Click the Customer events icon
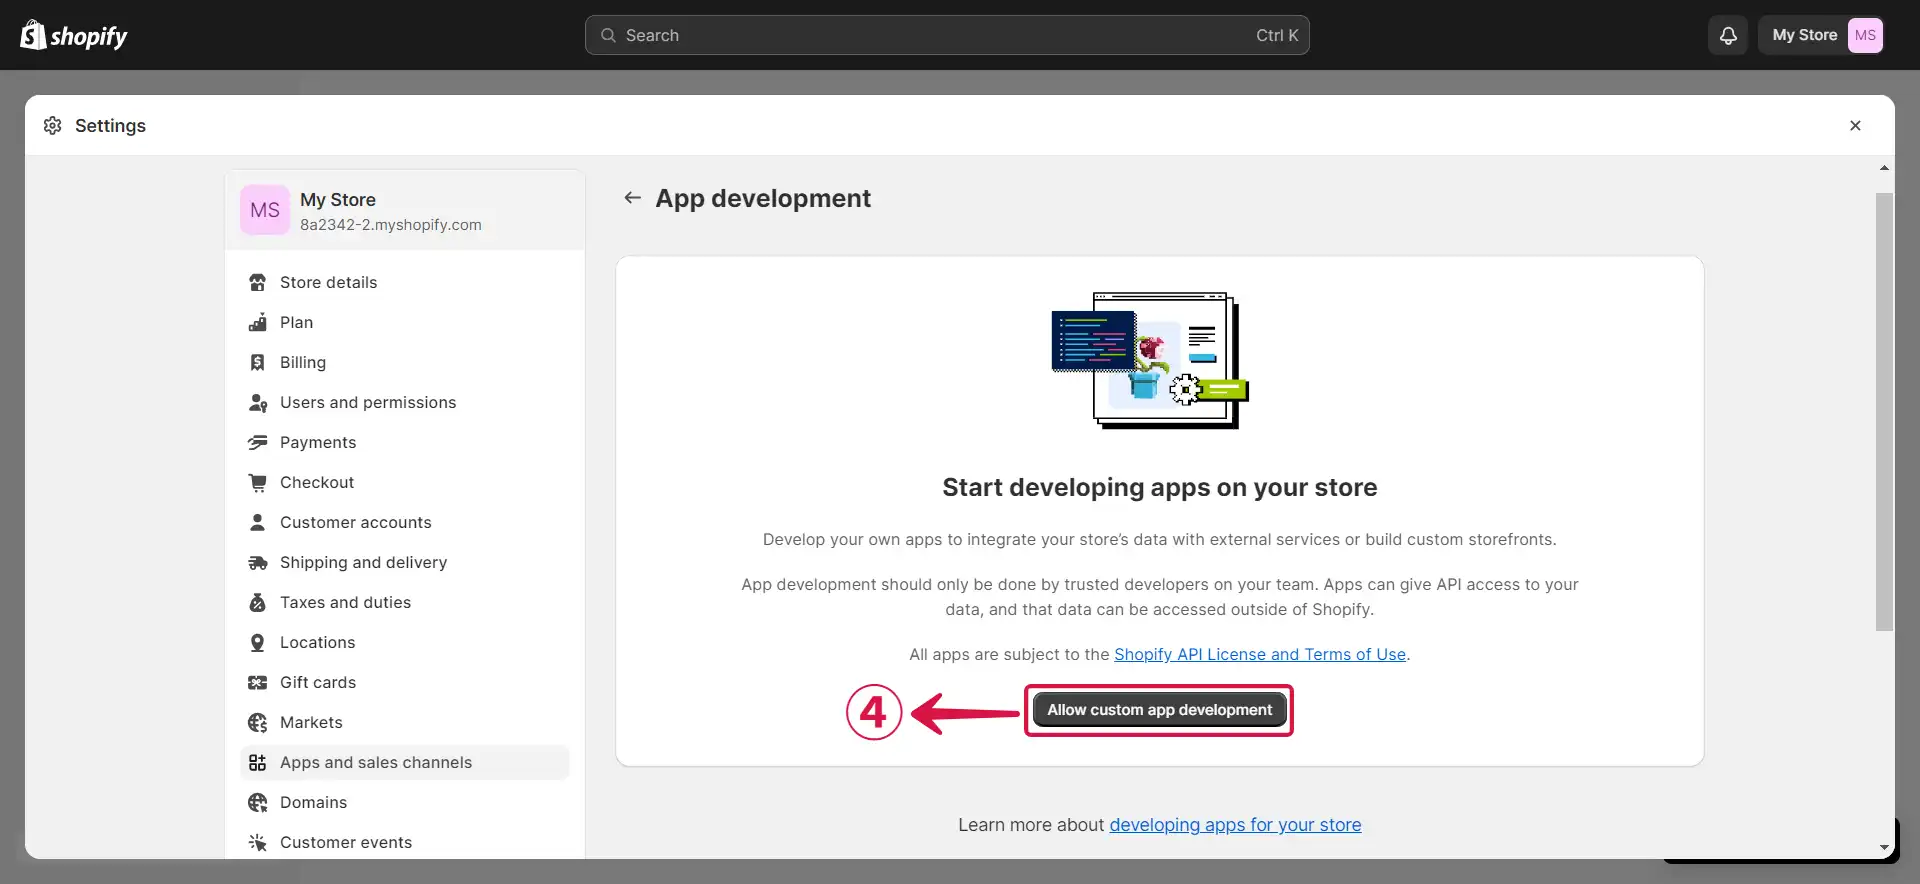The width and height of the screenshot is (1920, 884). [257, 842]
